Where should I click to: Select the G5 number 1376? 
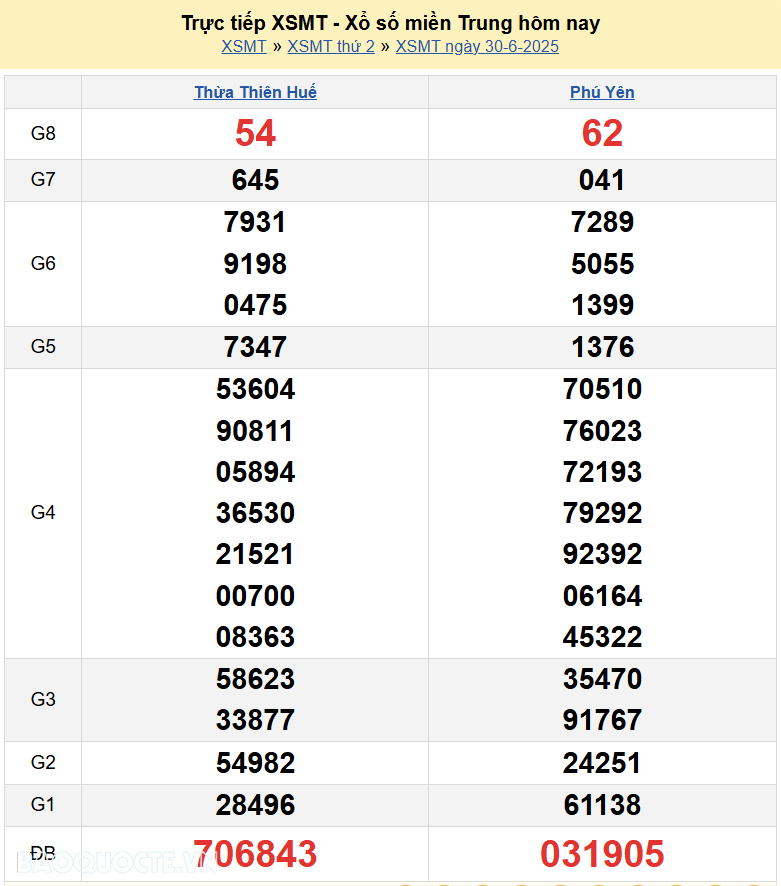602,347
